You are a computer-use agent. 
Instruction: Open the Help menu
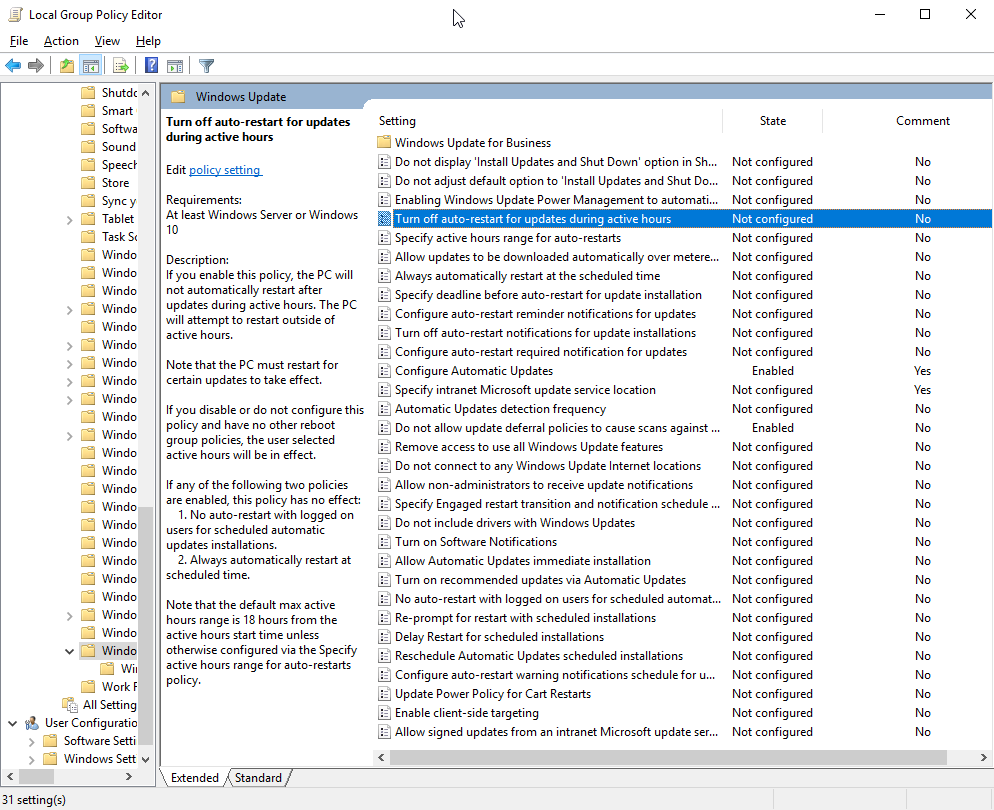point(148,41)
